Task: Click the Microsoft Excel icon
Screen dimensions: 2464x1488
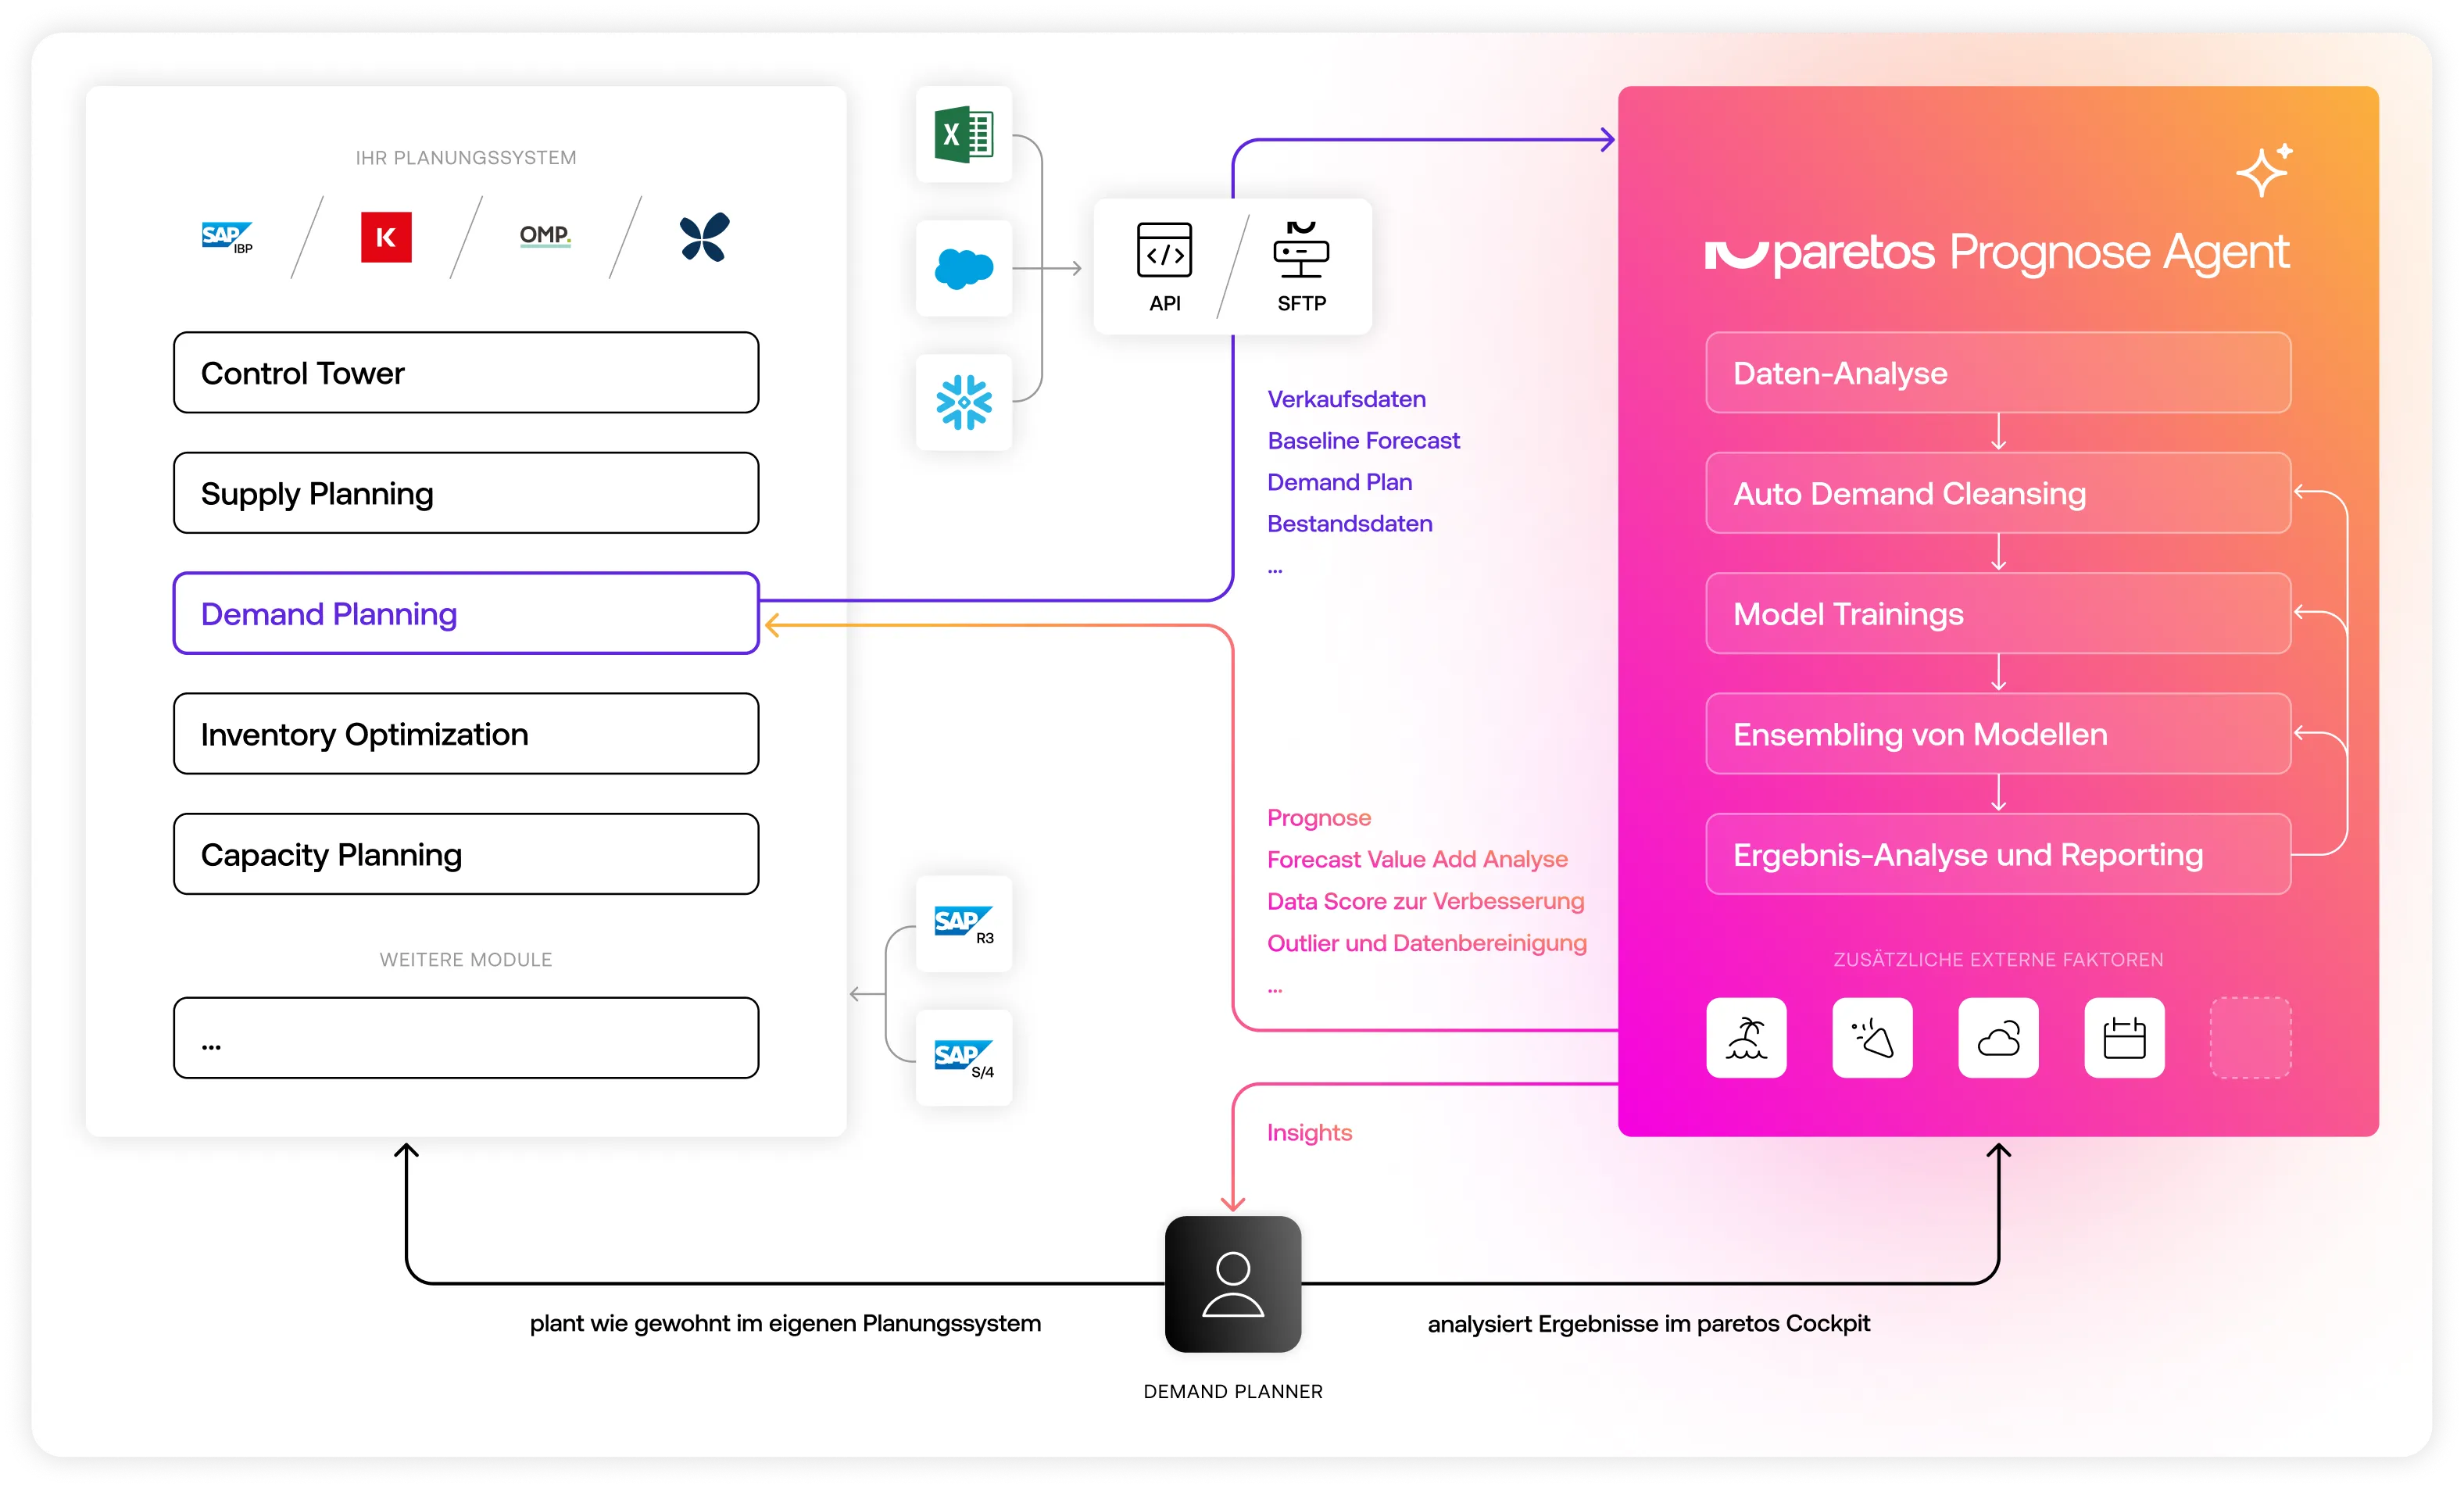Action: tap(964, 134)
